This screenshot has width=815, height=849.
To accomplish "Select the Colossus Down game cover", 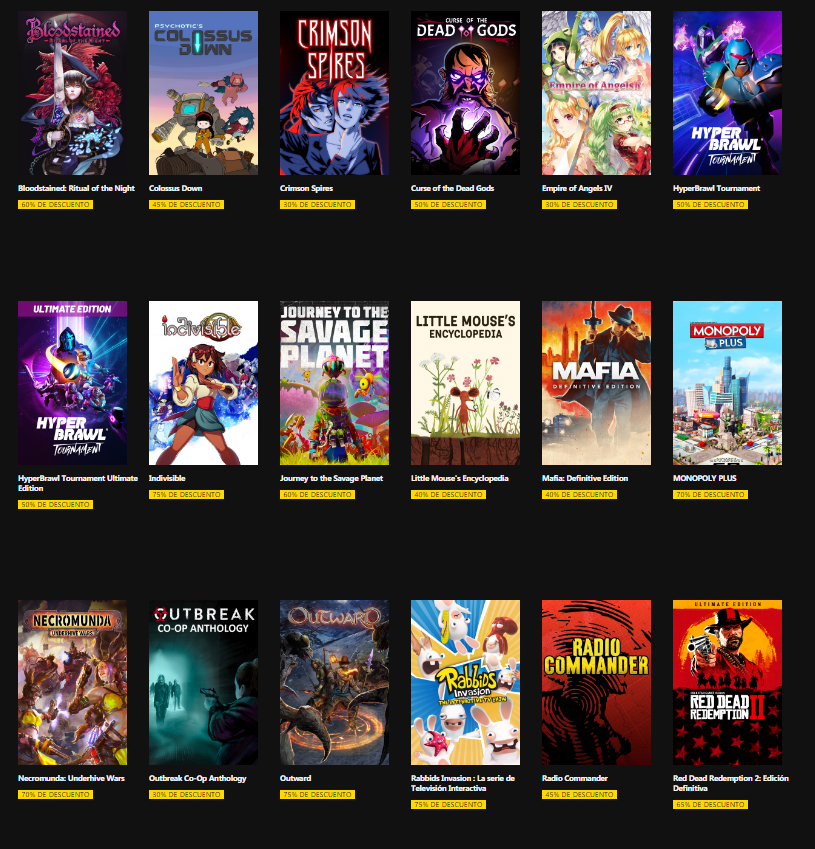I will point(204,93).
